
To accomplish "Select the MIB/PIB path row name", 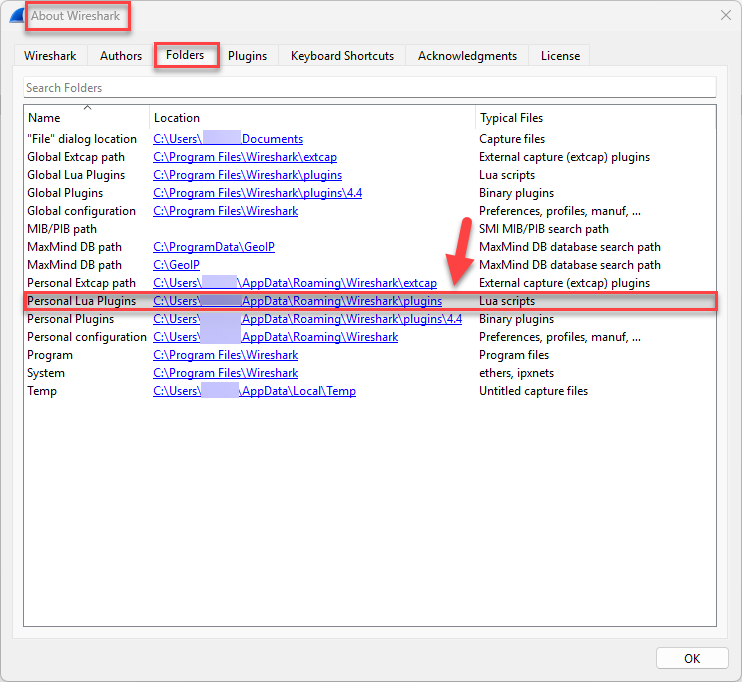I will tap(62, 229).
